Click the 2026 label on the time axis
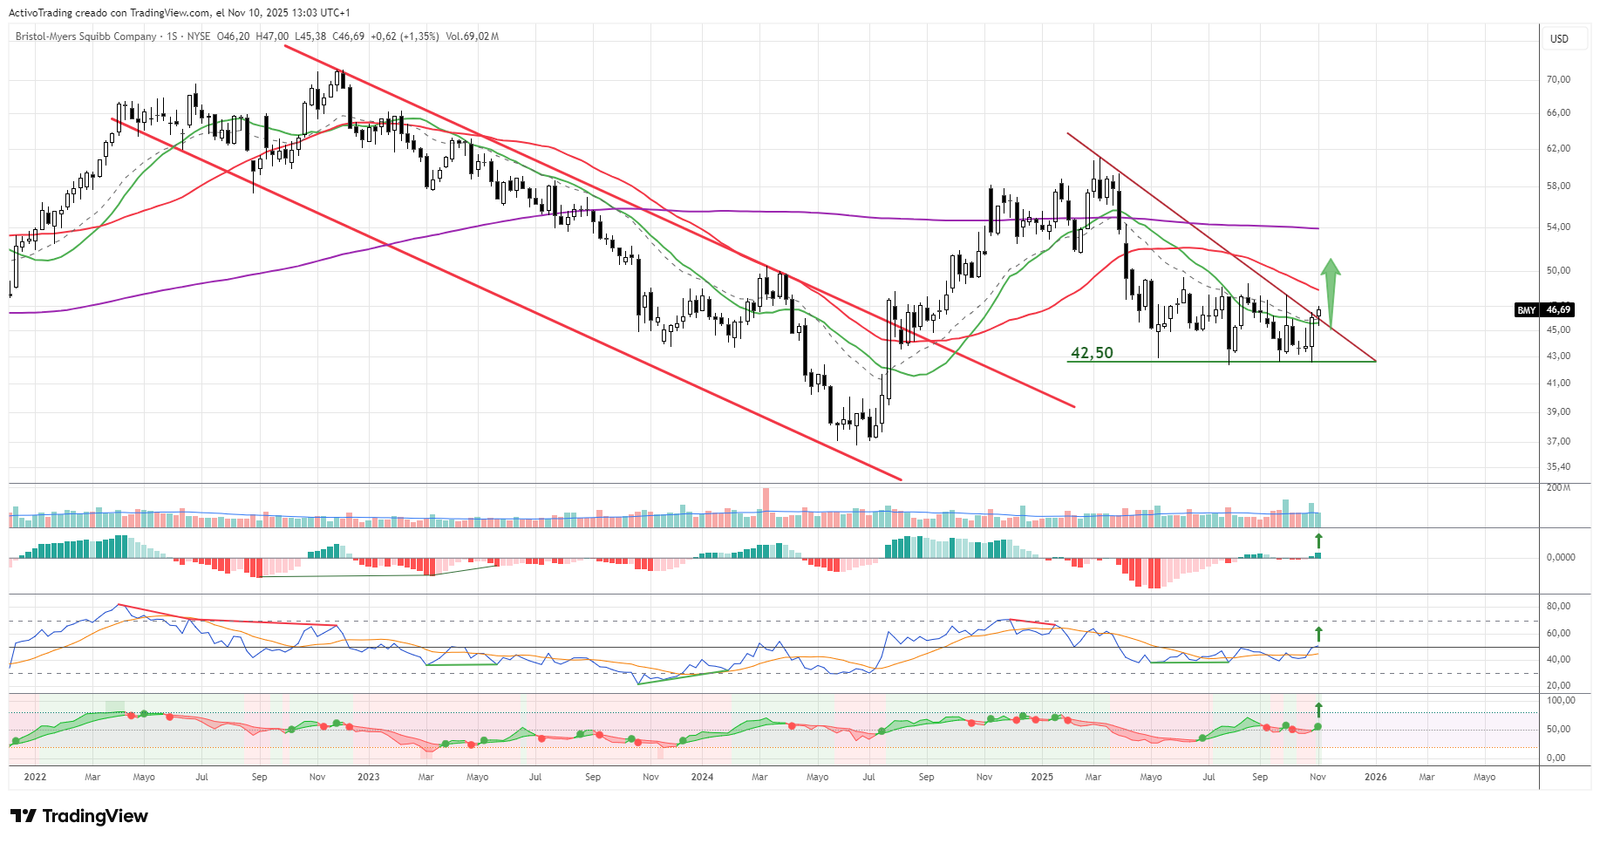 point(1376,777)
